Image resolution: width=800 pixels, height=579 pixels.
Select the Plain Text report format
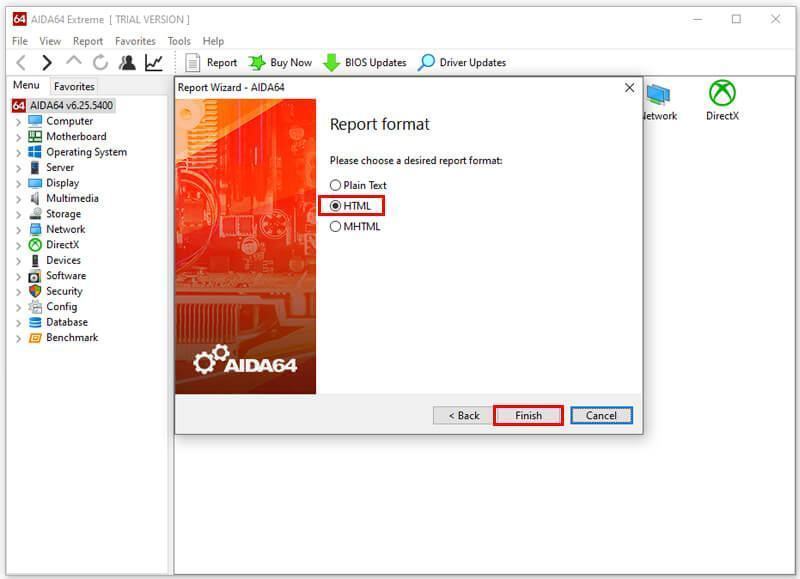(x=336, y=185)
